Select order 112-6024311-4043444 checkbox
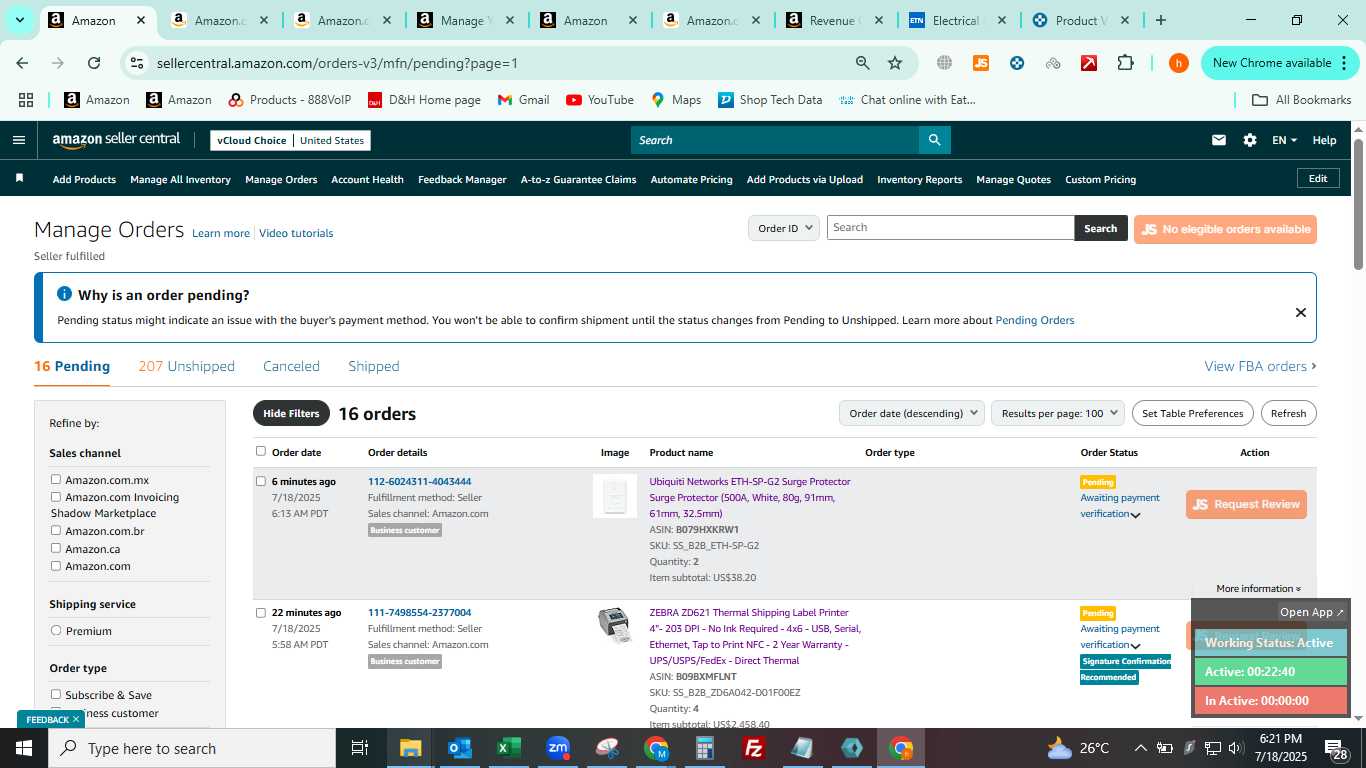Image resolution: width=1366 pixels, height=768 pixels. tap(261, 481)
